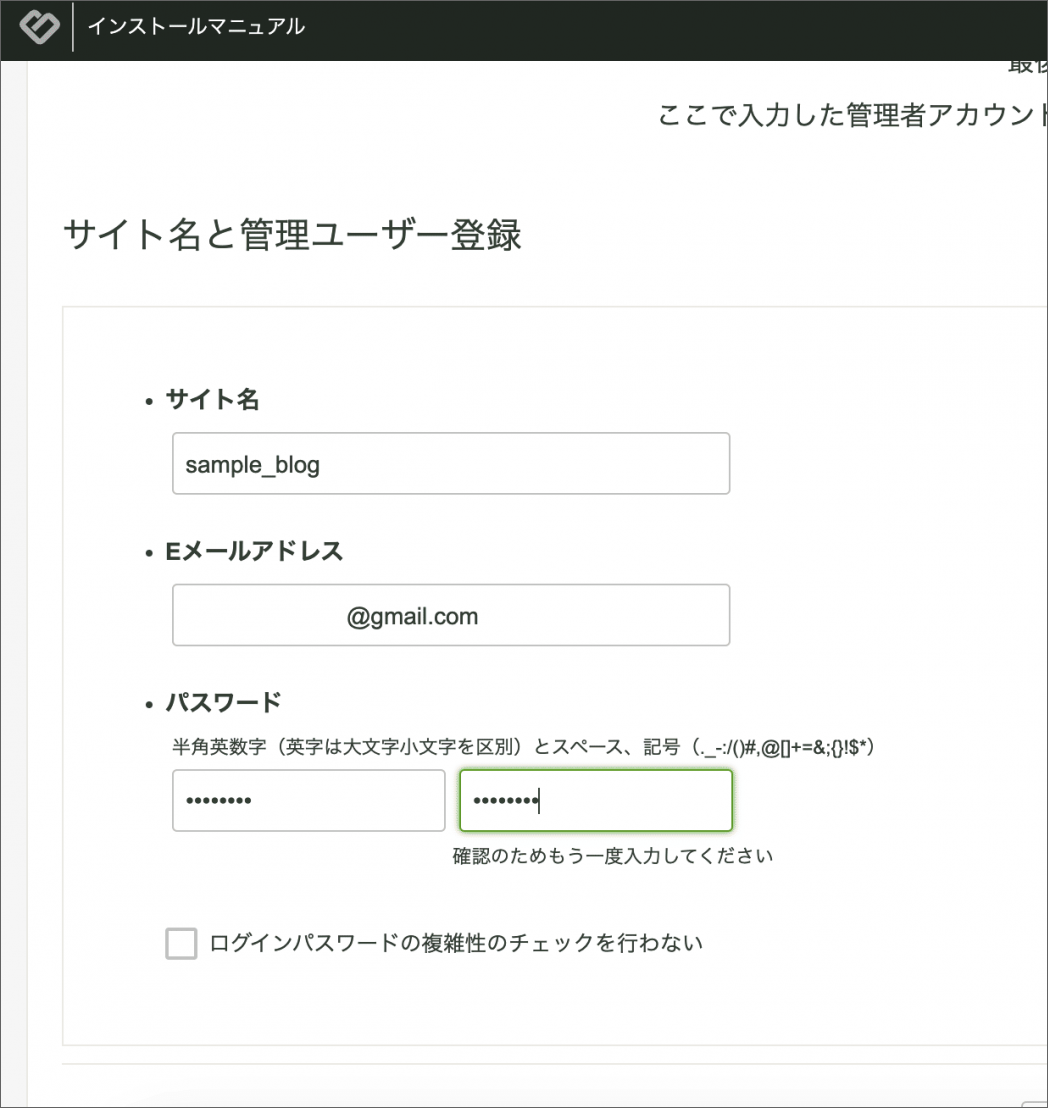Focus the サイト名 input field
Image resolution: width=1048 pixels, height=1108 pixels.
450,463
